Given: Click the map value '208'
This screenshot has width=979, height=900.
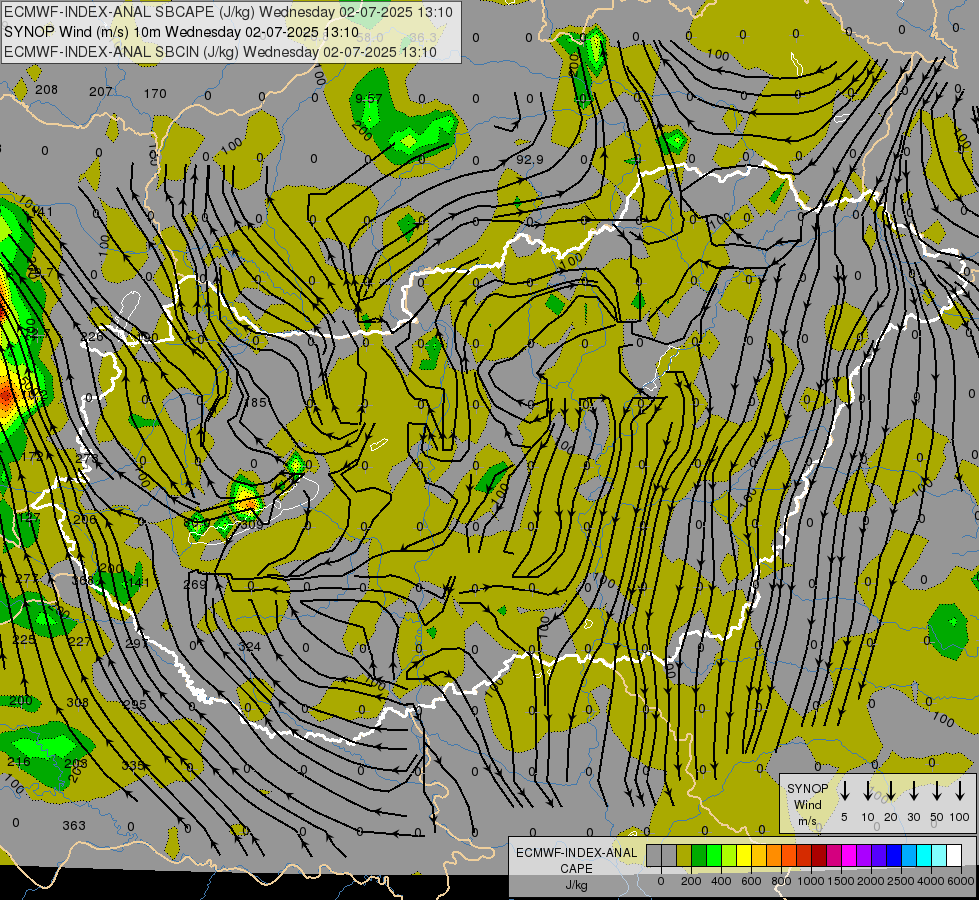Looking at the screenshot, I should point(46,89).
